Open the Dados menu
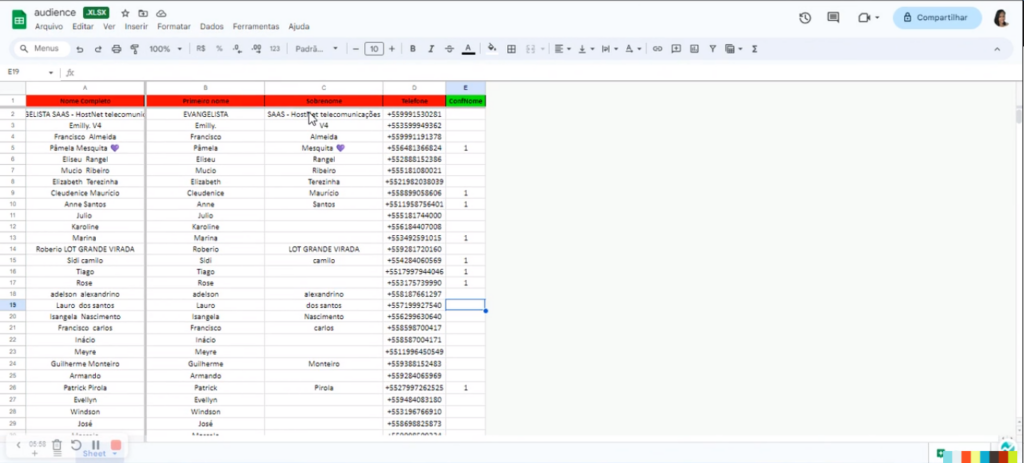 click(x=212, y=26)
